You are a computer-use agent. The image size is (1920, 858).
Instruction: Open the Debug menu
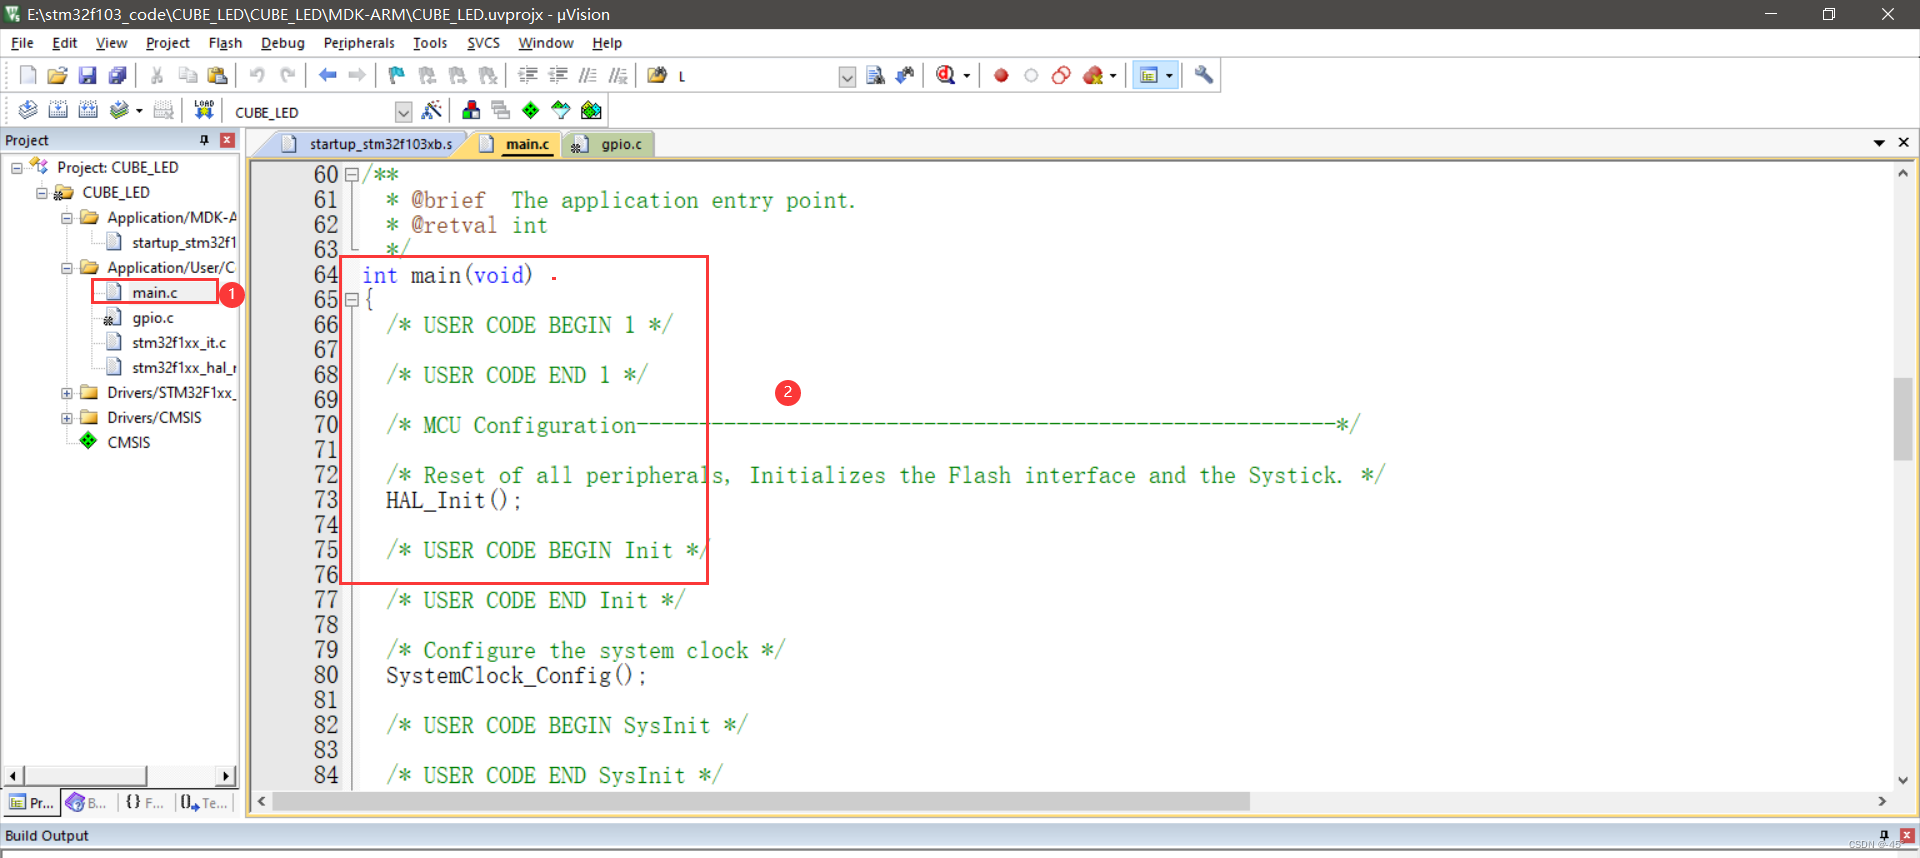click(282, 43)
